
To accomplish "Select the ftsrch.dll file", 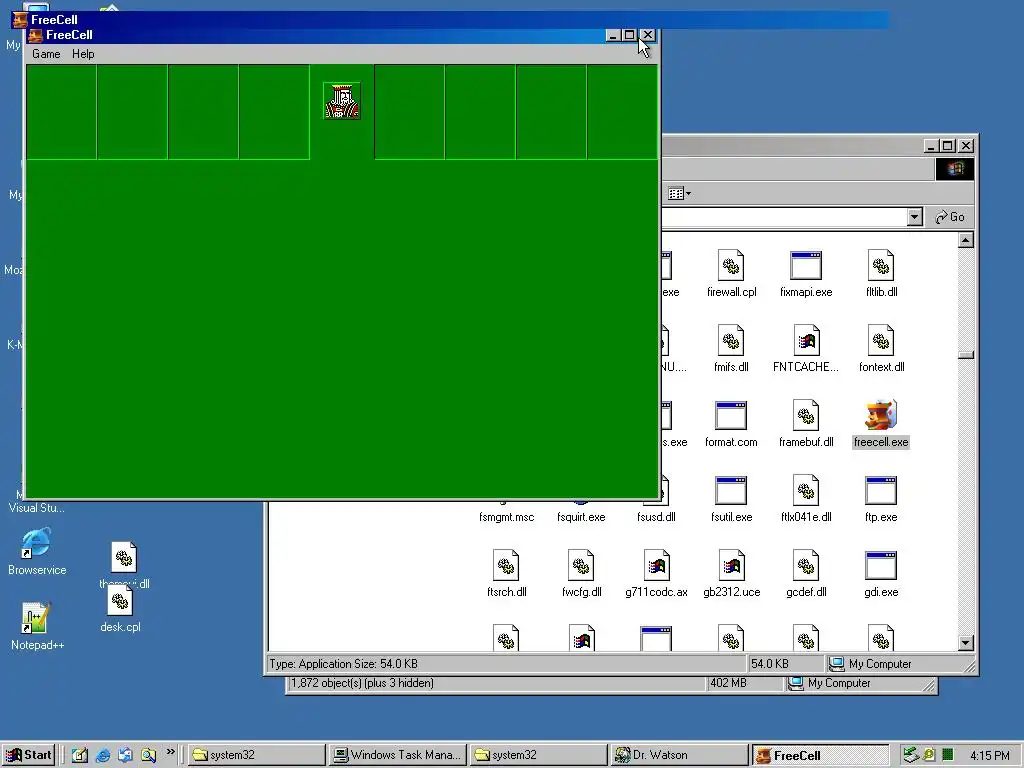I will pos(506,574).
